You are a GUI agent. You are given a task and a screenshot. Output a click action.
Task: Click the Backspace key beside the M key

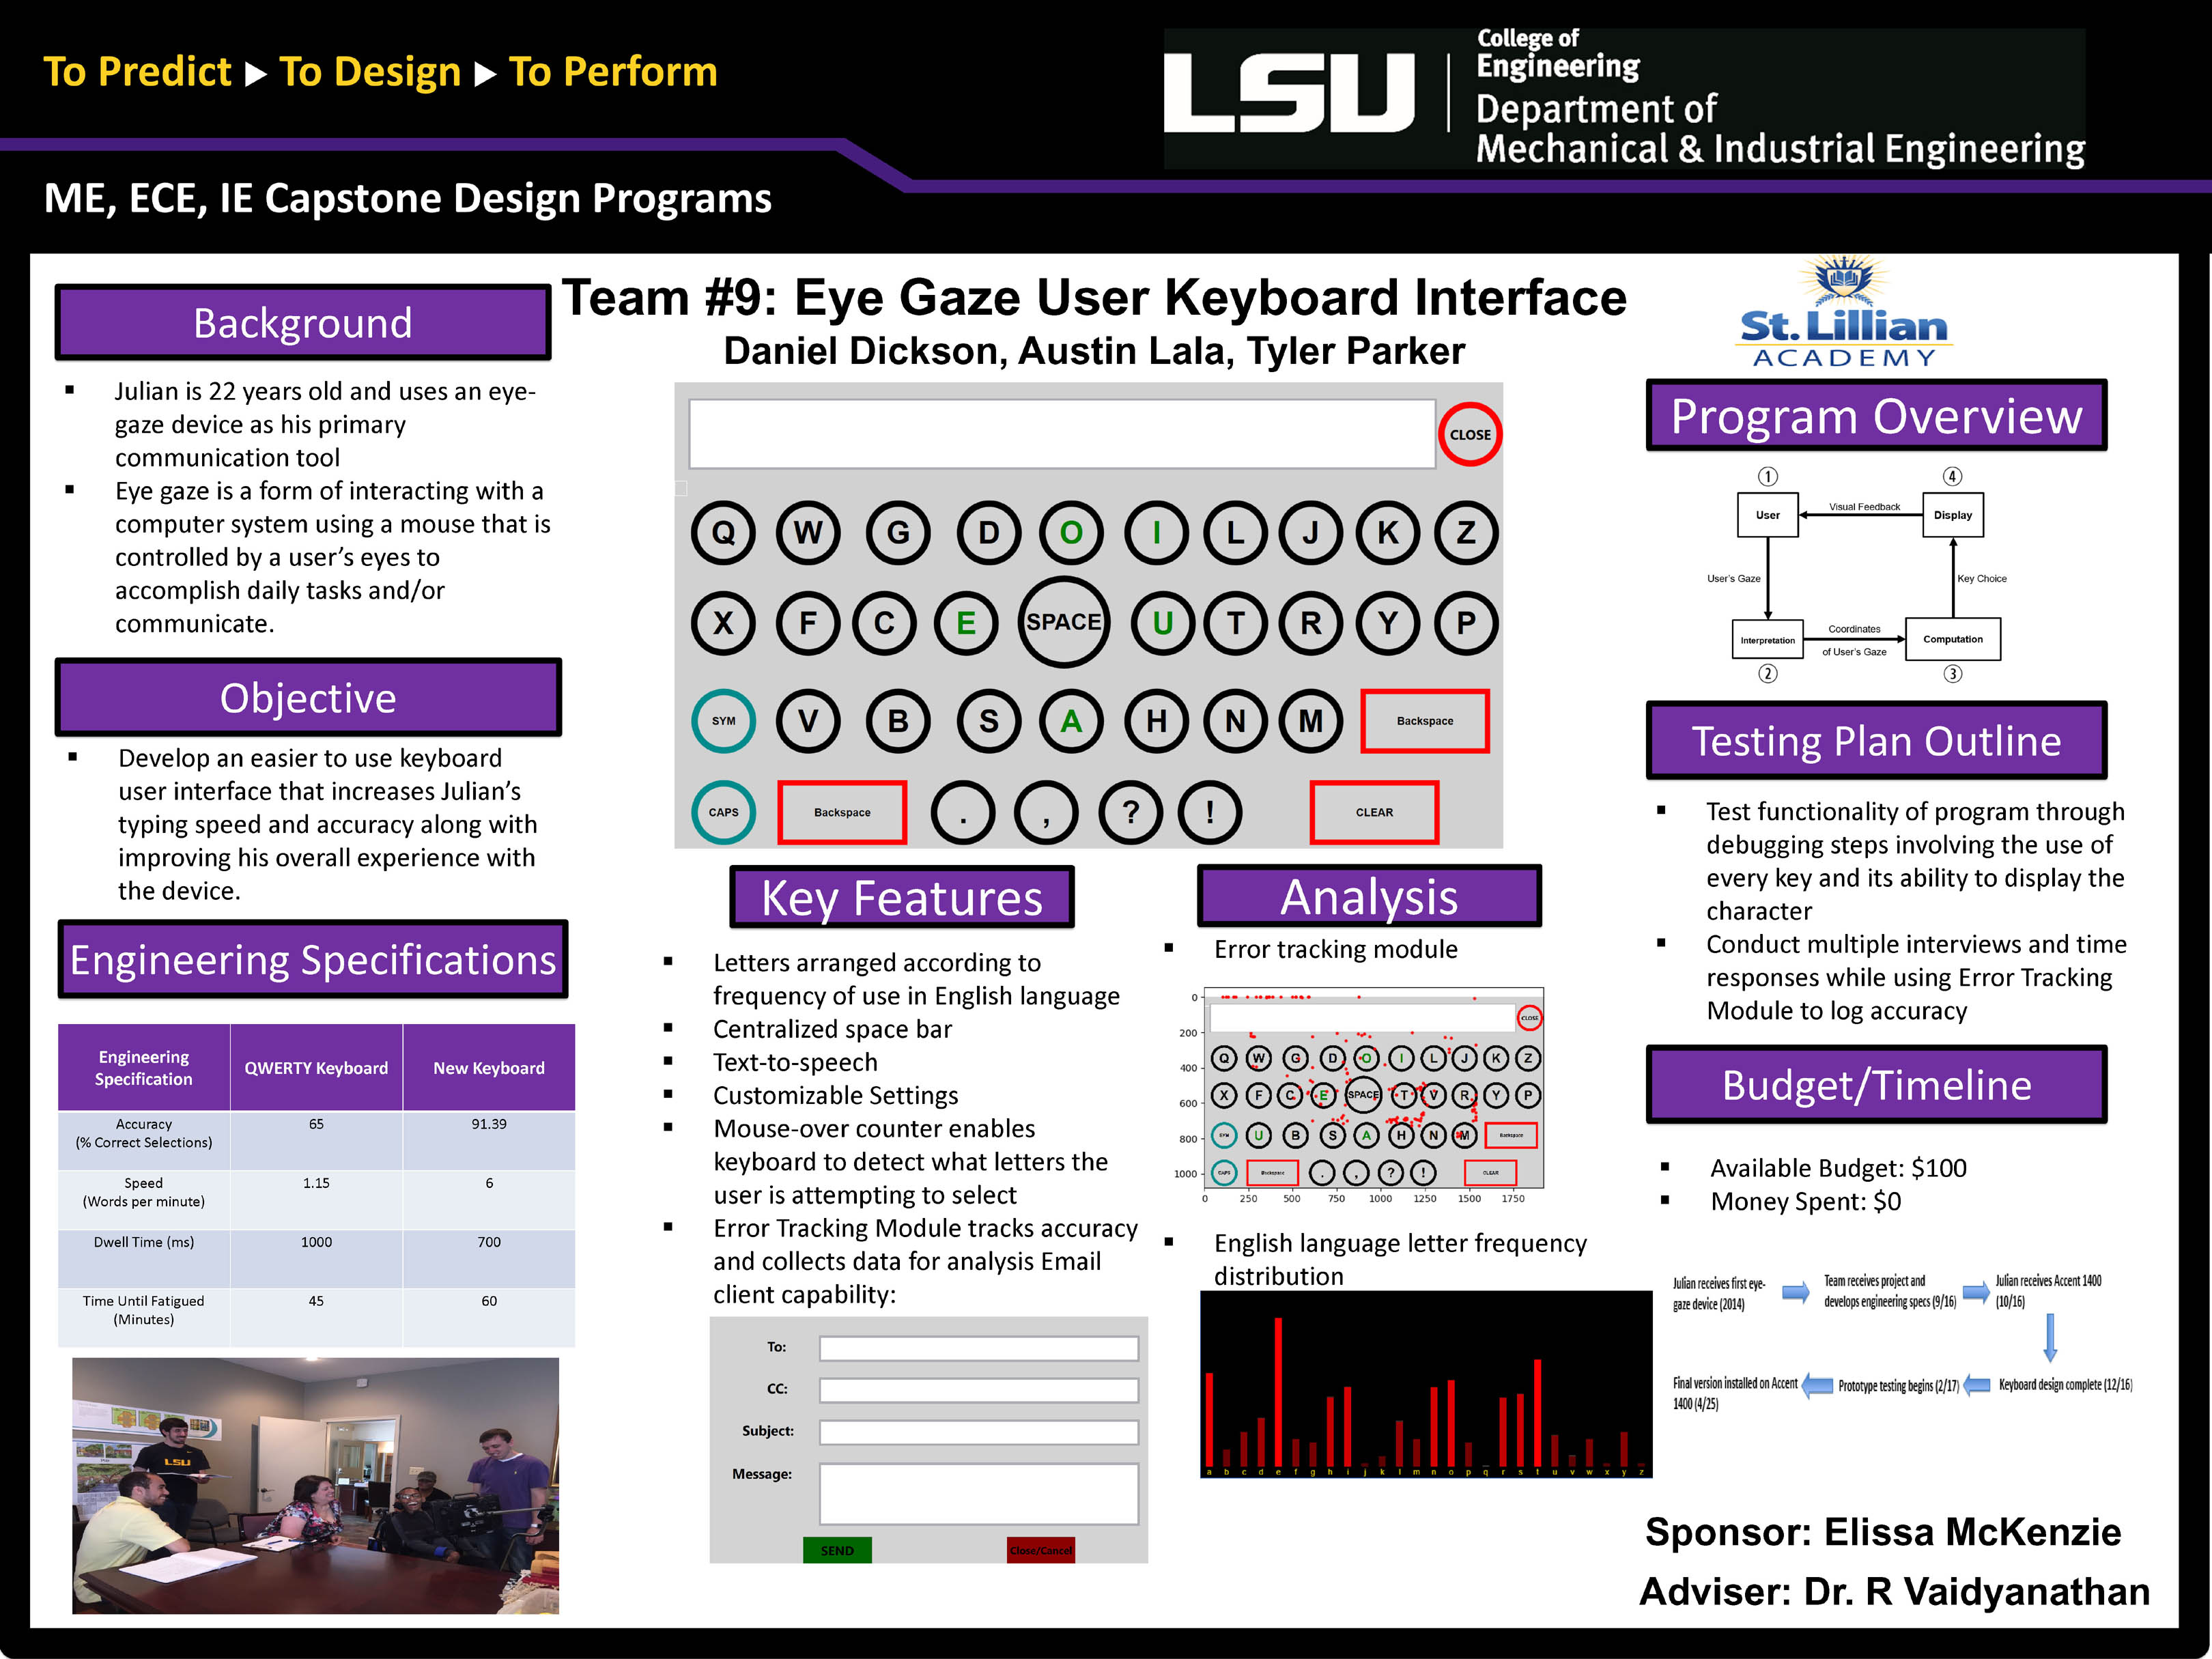pos(1425,721)
